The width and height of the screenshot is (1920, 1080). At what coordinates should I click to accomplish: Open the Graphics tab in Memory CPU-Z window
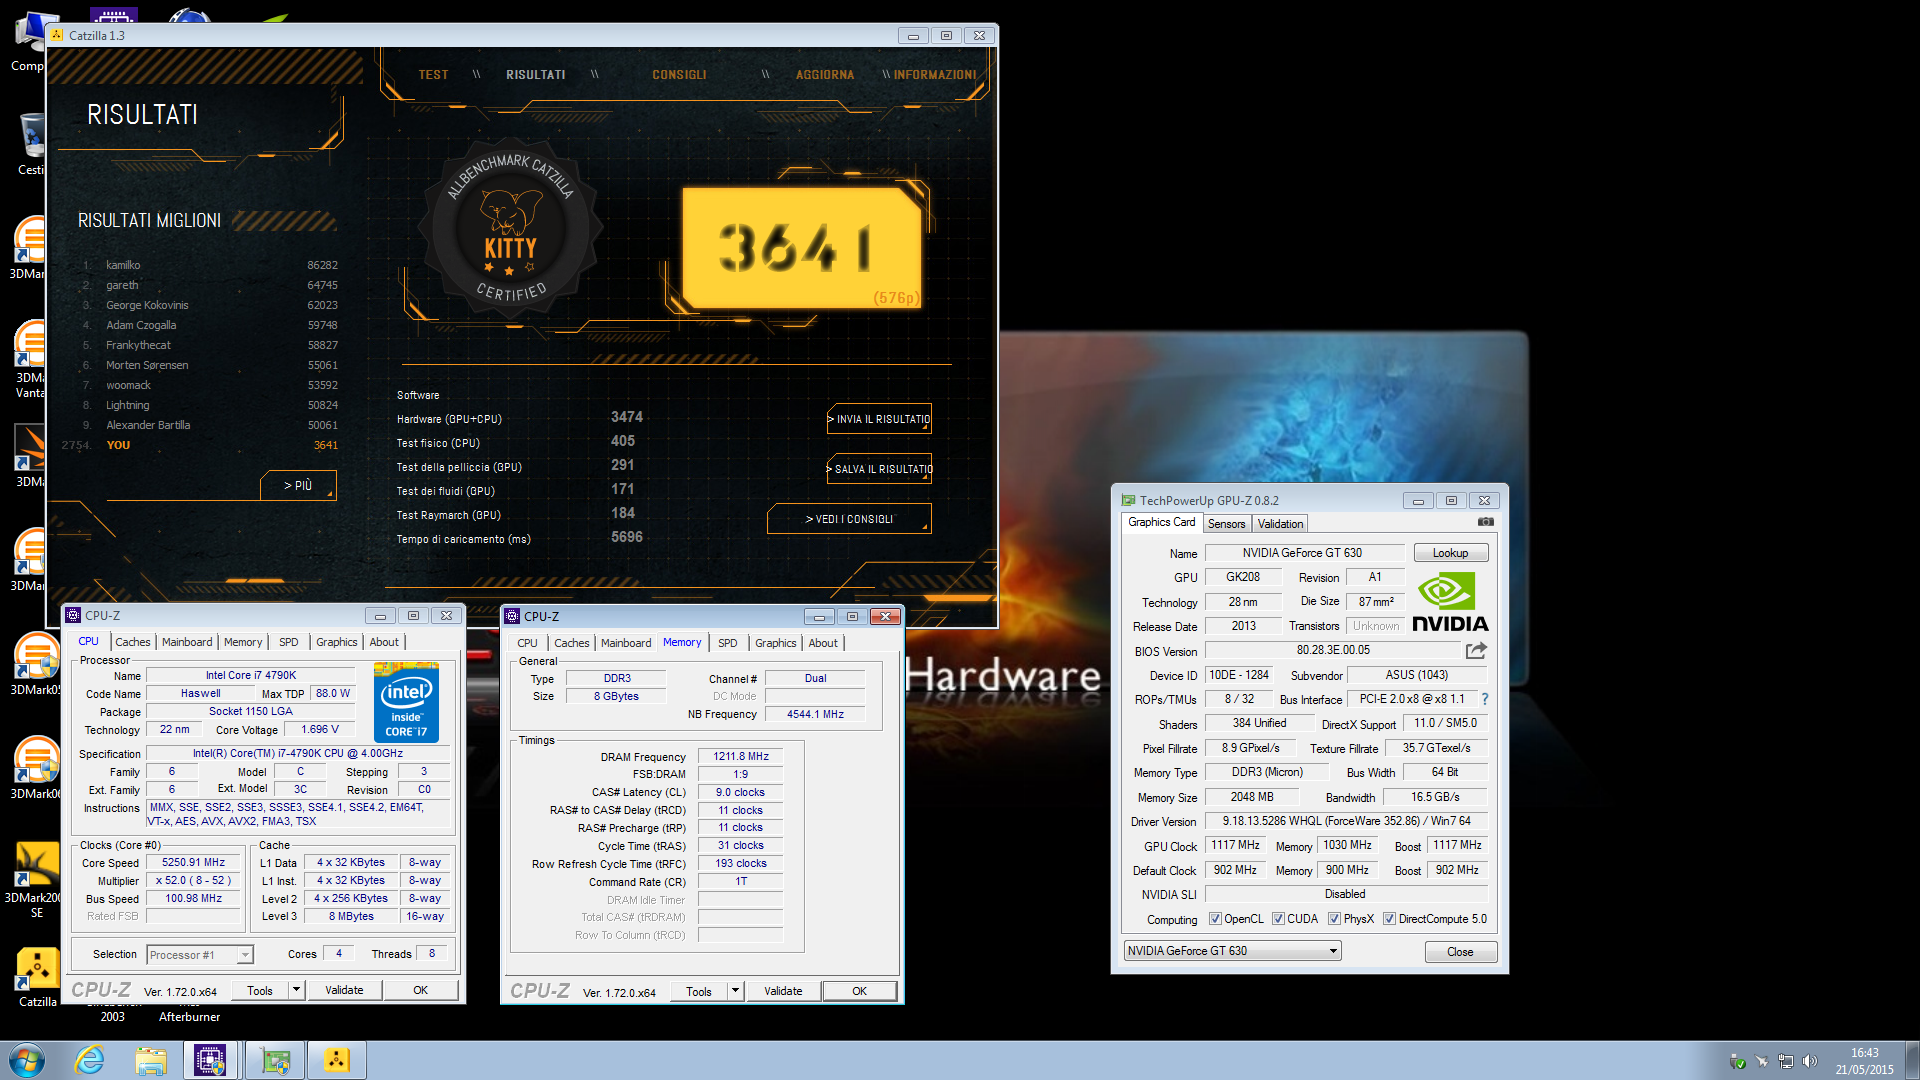pos(776,643)
